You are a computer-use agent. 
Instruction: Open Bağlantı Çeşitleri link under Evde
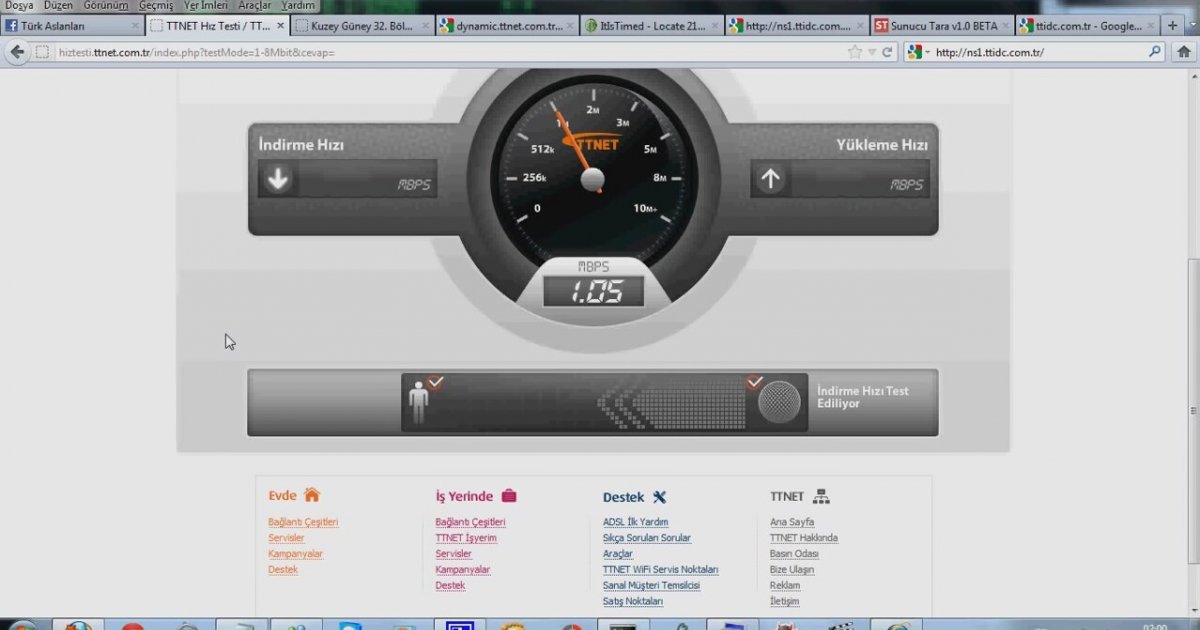[303, 522]
